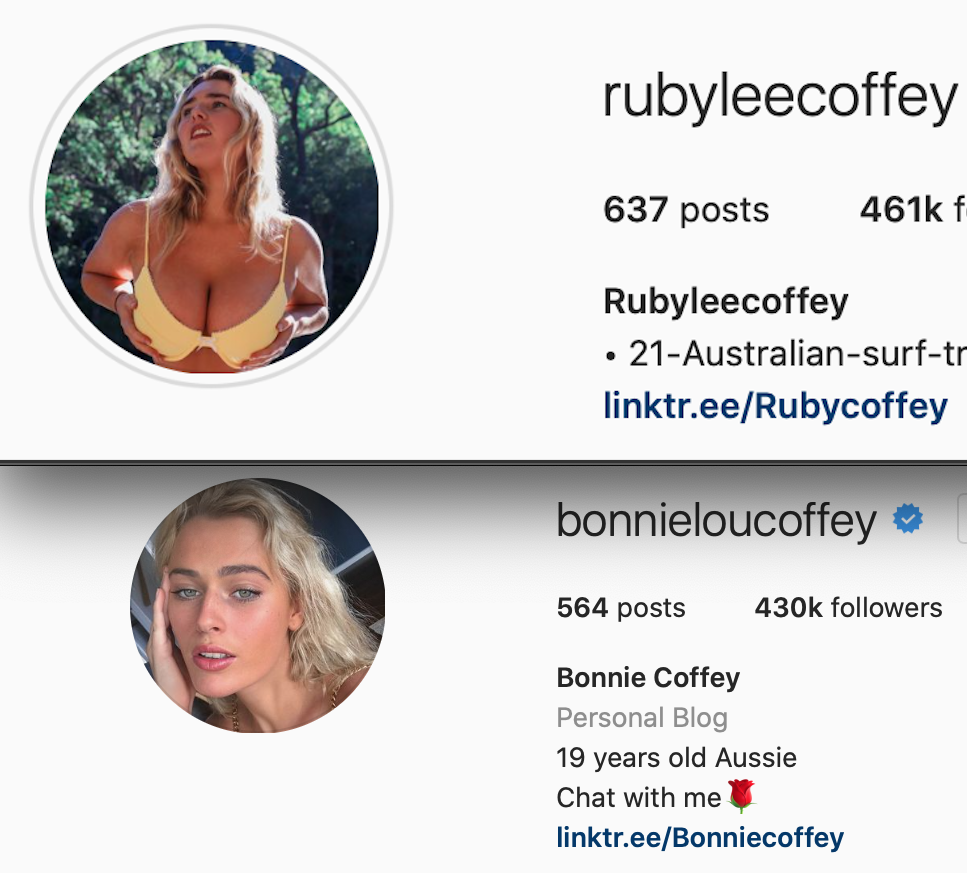The width and height of the screenshot is (967, 873).
Task: Open bonnieloucoffey profile picture
Action: [258, 605]
